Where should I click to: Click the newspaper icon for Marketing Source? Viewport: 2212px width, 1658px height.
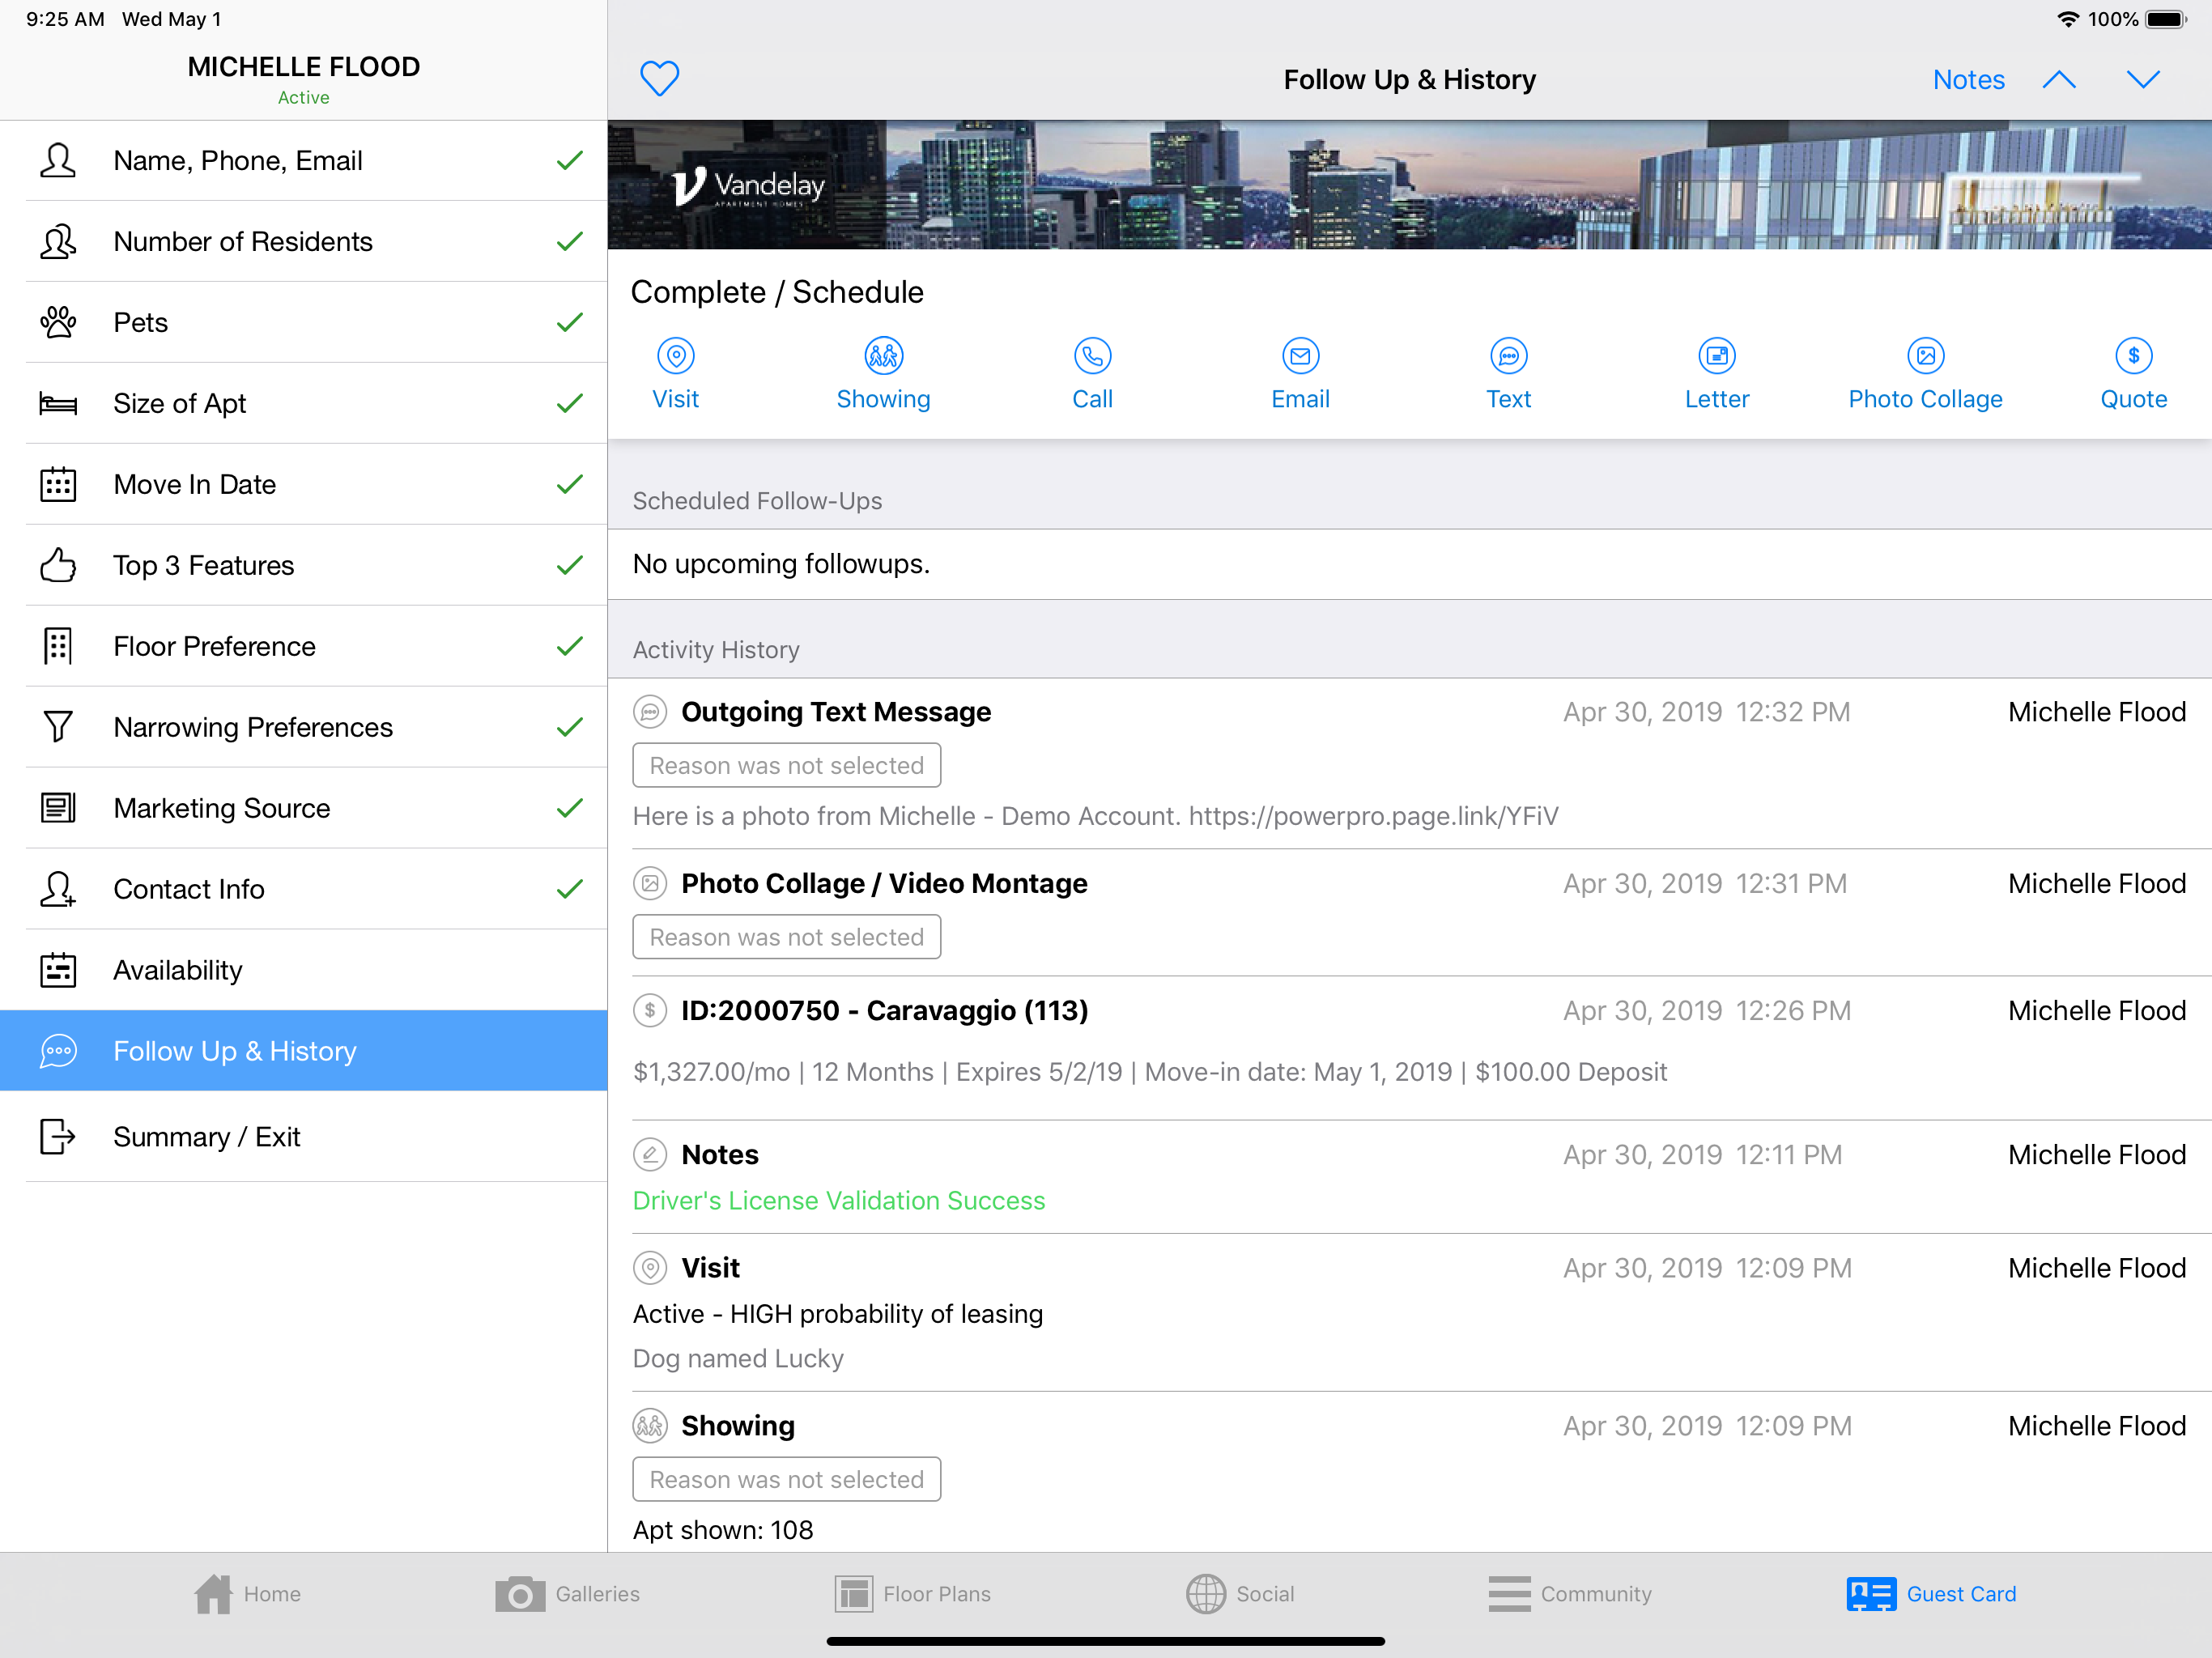coord(58,808)
